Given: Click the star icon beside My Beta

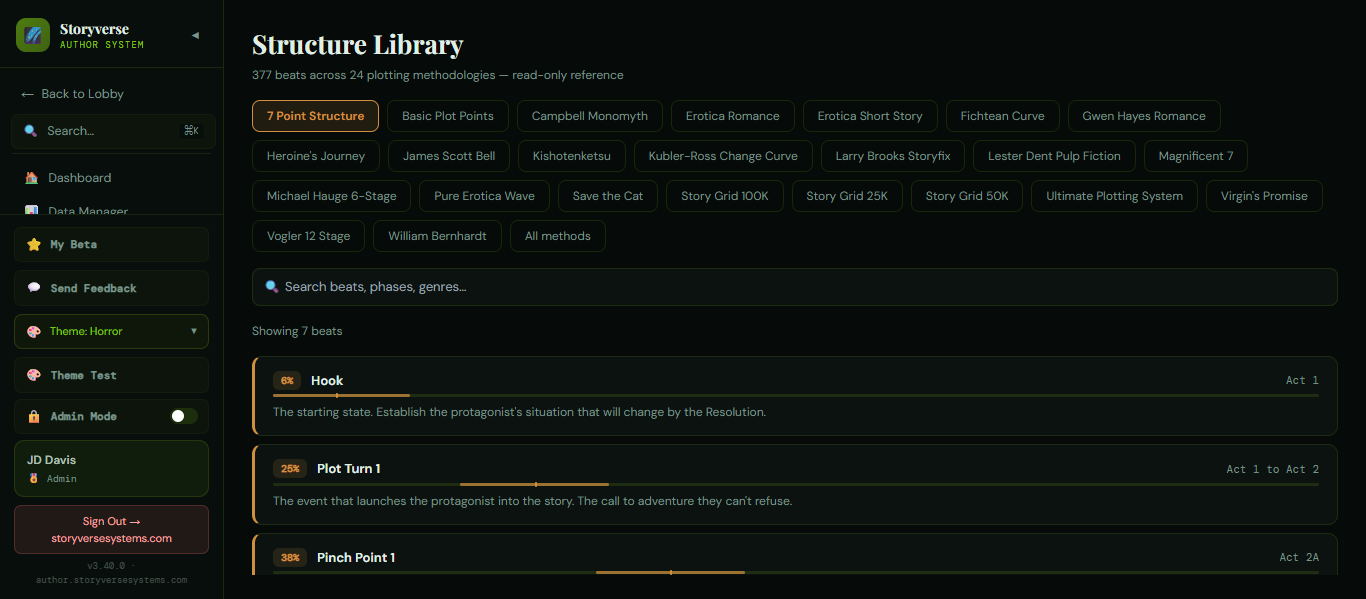Looking at the screenshot, I should (x=34, y=244).
